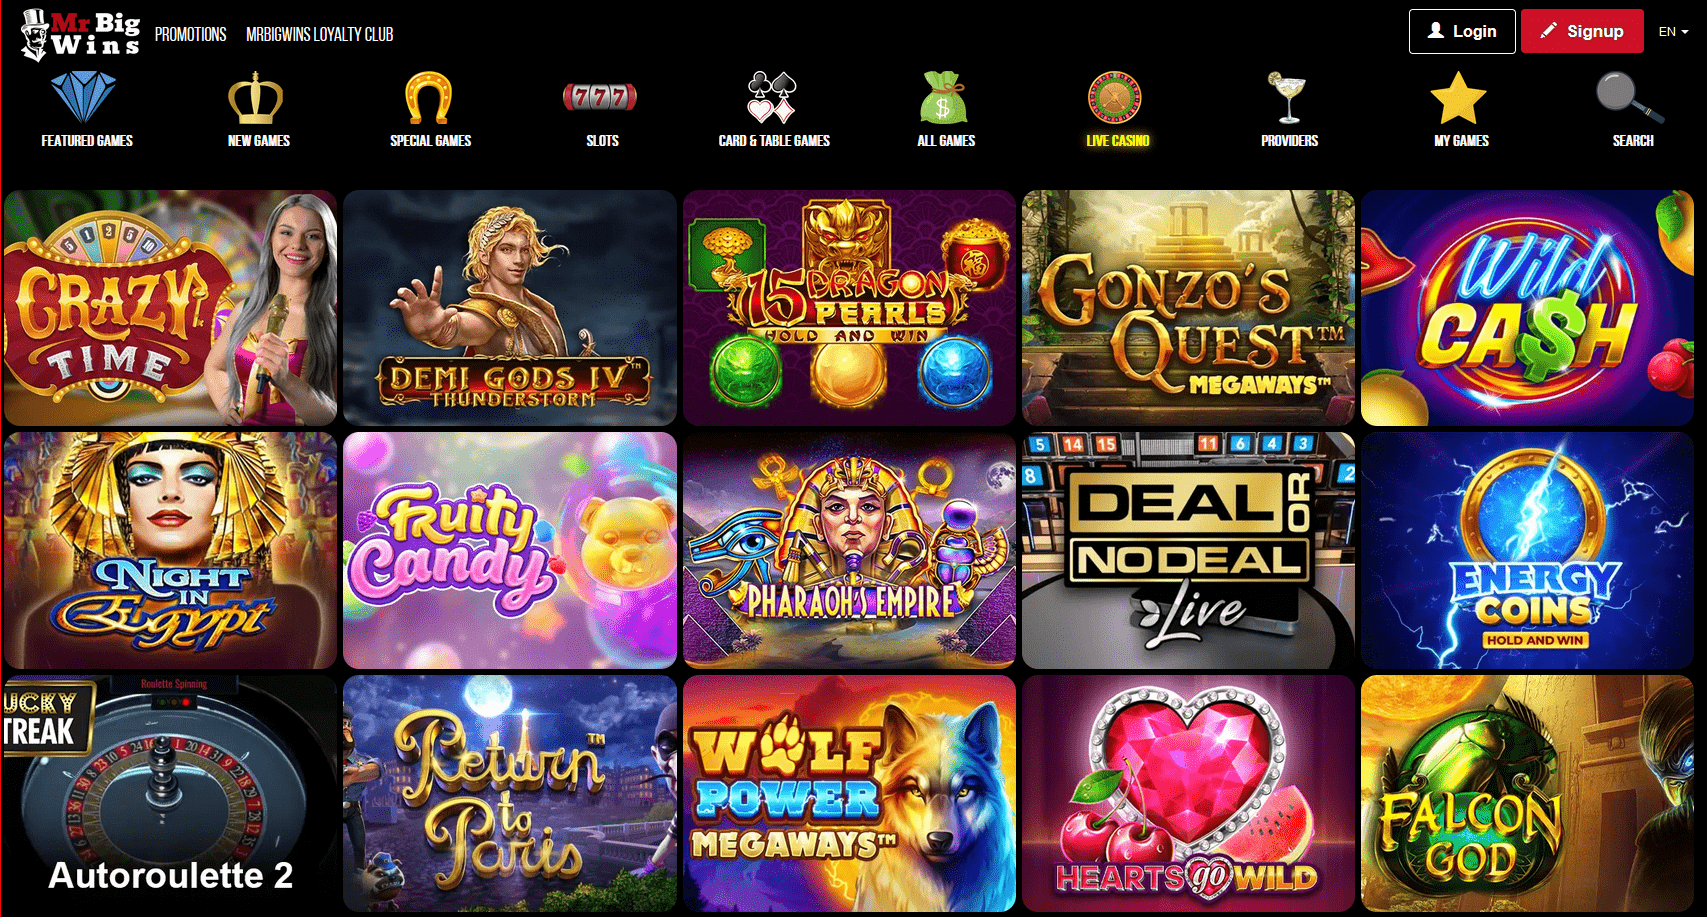Launch the Crazy Time game thumbnail

coord(171,308)
